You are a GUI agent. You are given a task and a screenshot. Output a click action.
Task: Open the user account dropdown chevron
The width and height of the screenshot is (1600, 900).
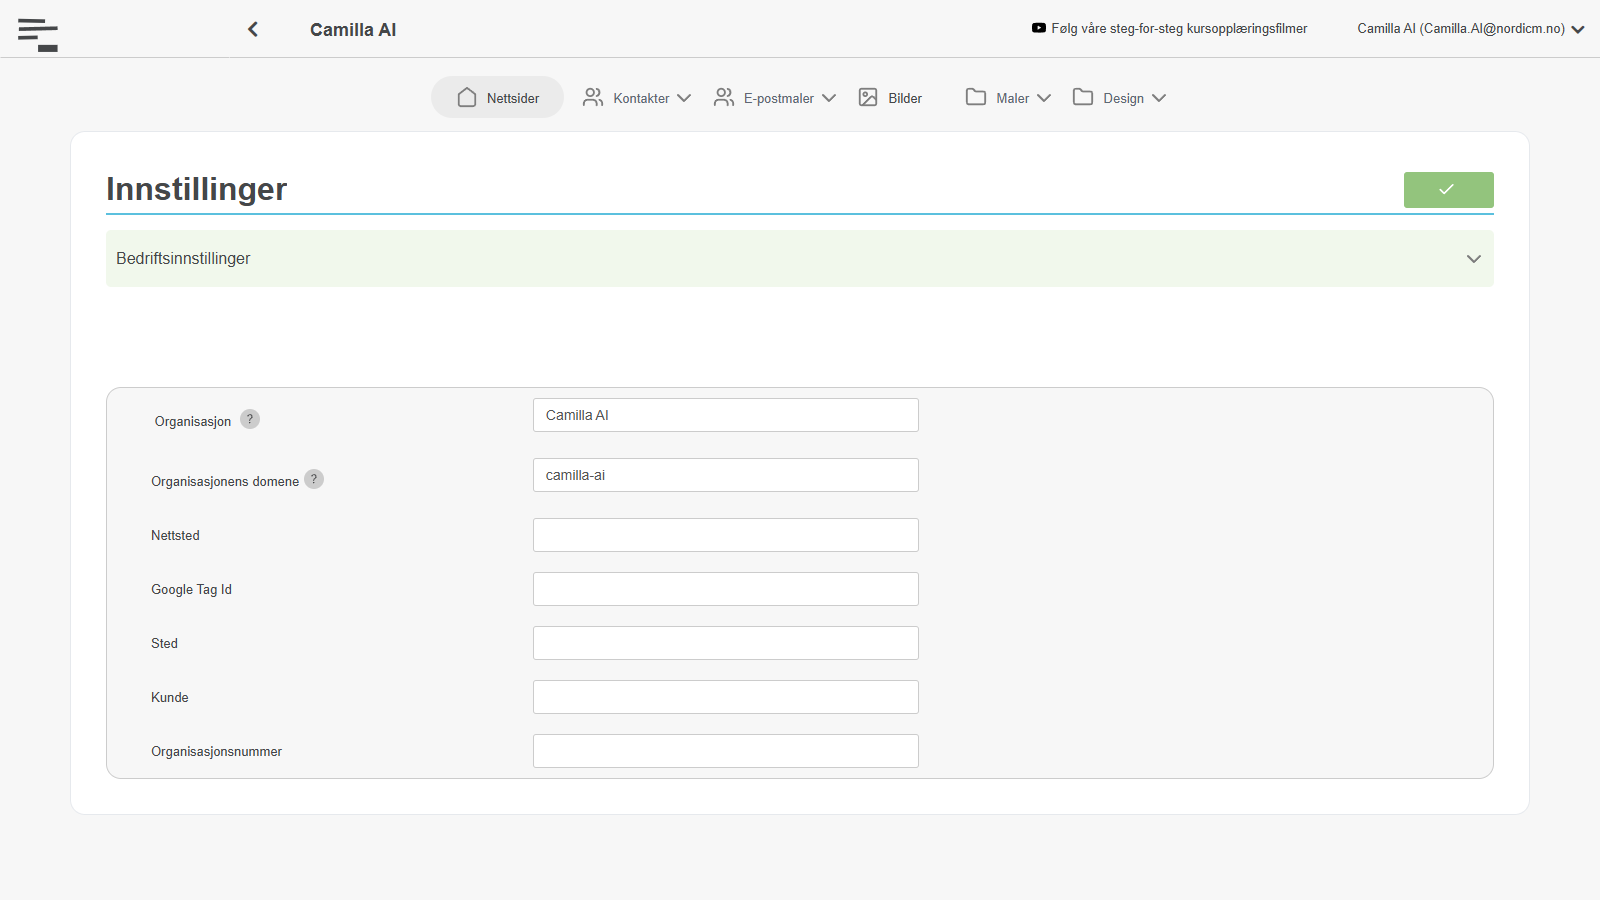tap(1578, 29)
